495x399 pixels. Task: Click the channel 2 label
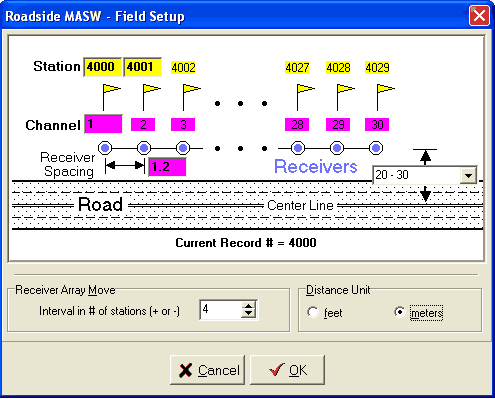coord(143,125)
